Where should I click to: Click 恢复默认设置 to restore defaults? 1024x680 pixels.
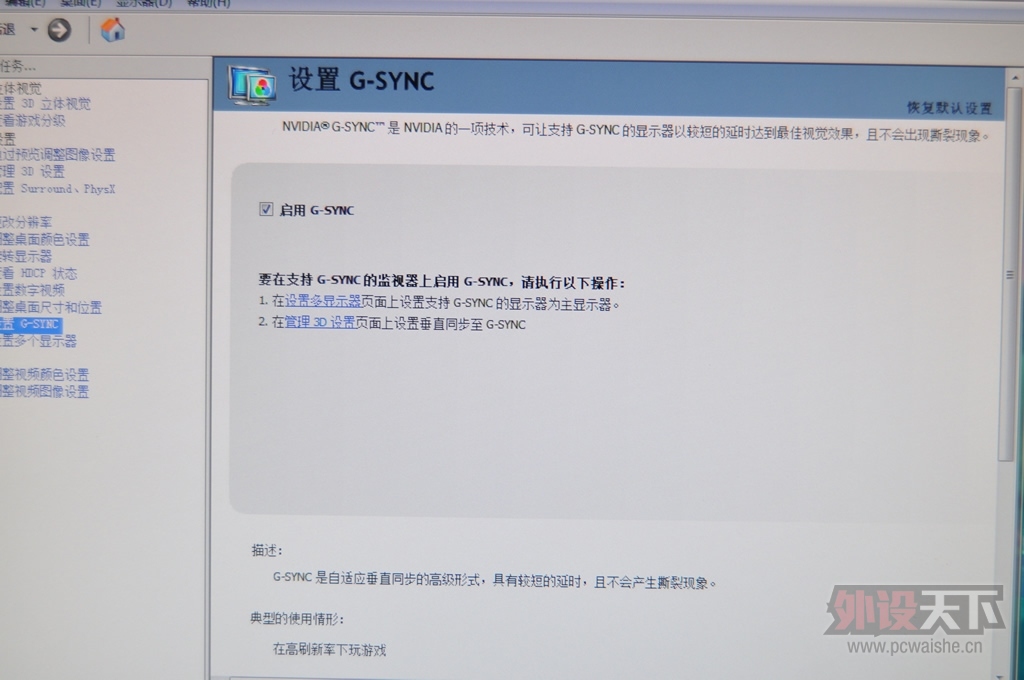point(949,108)
